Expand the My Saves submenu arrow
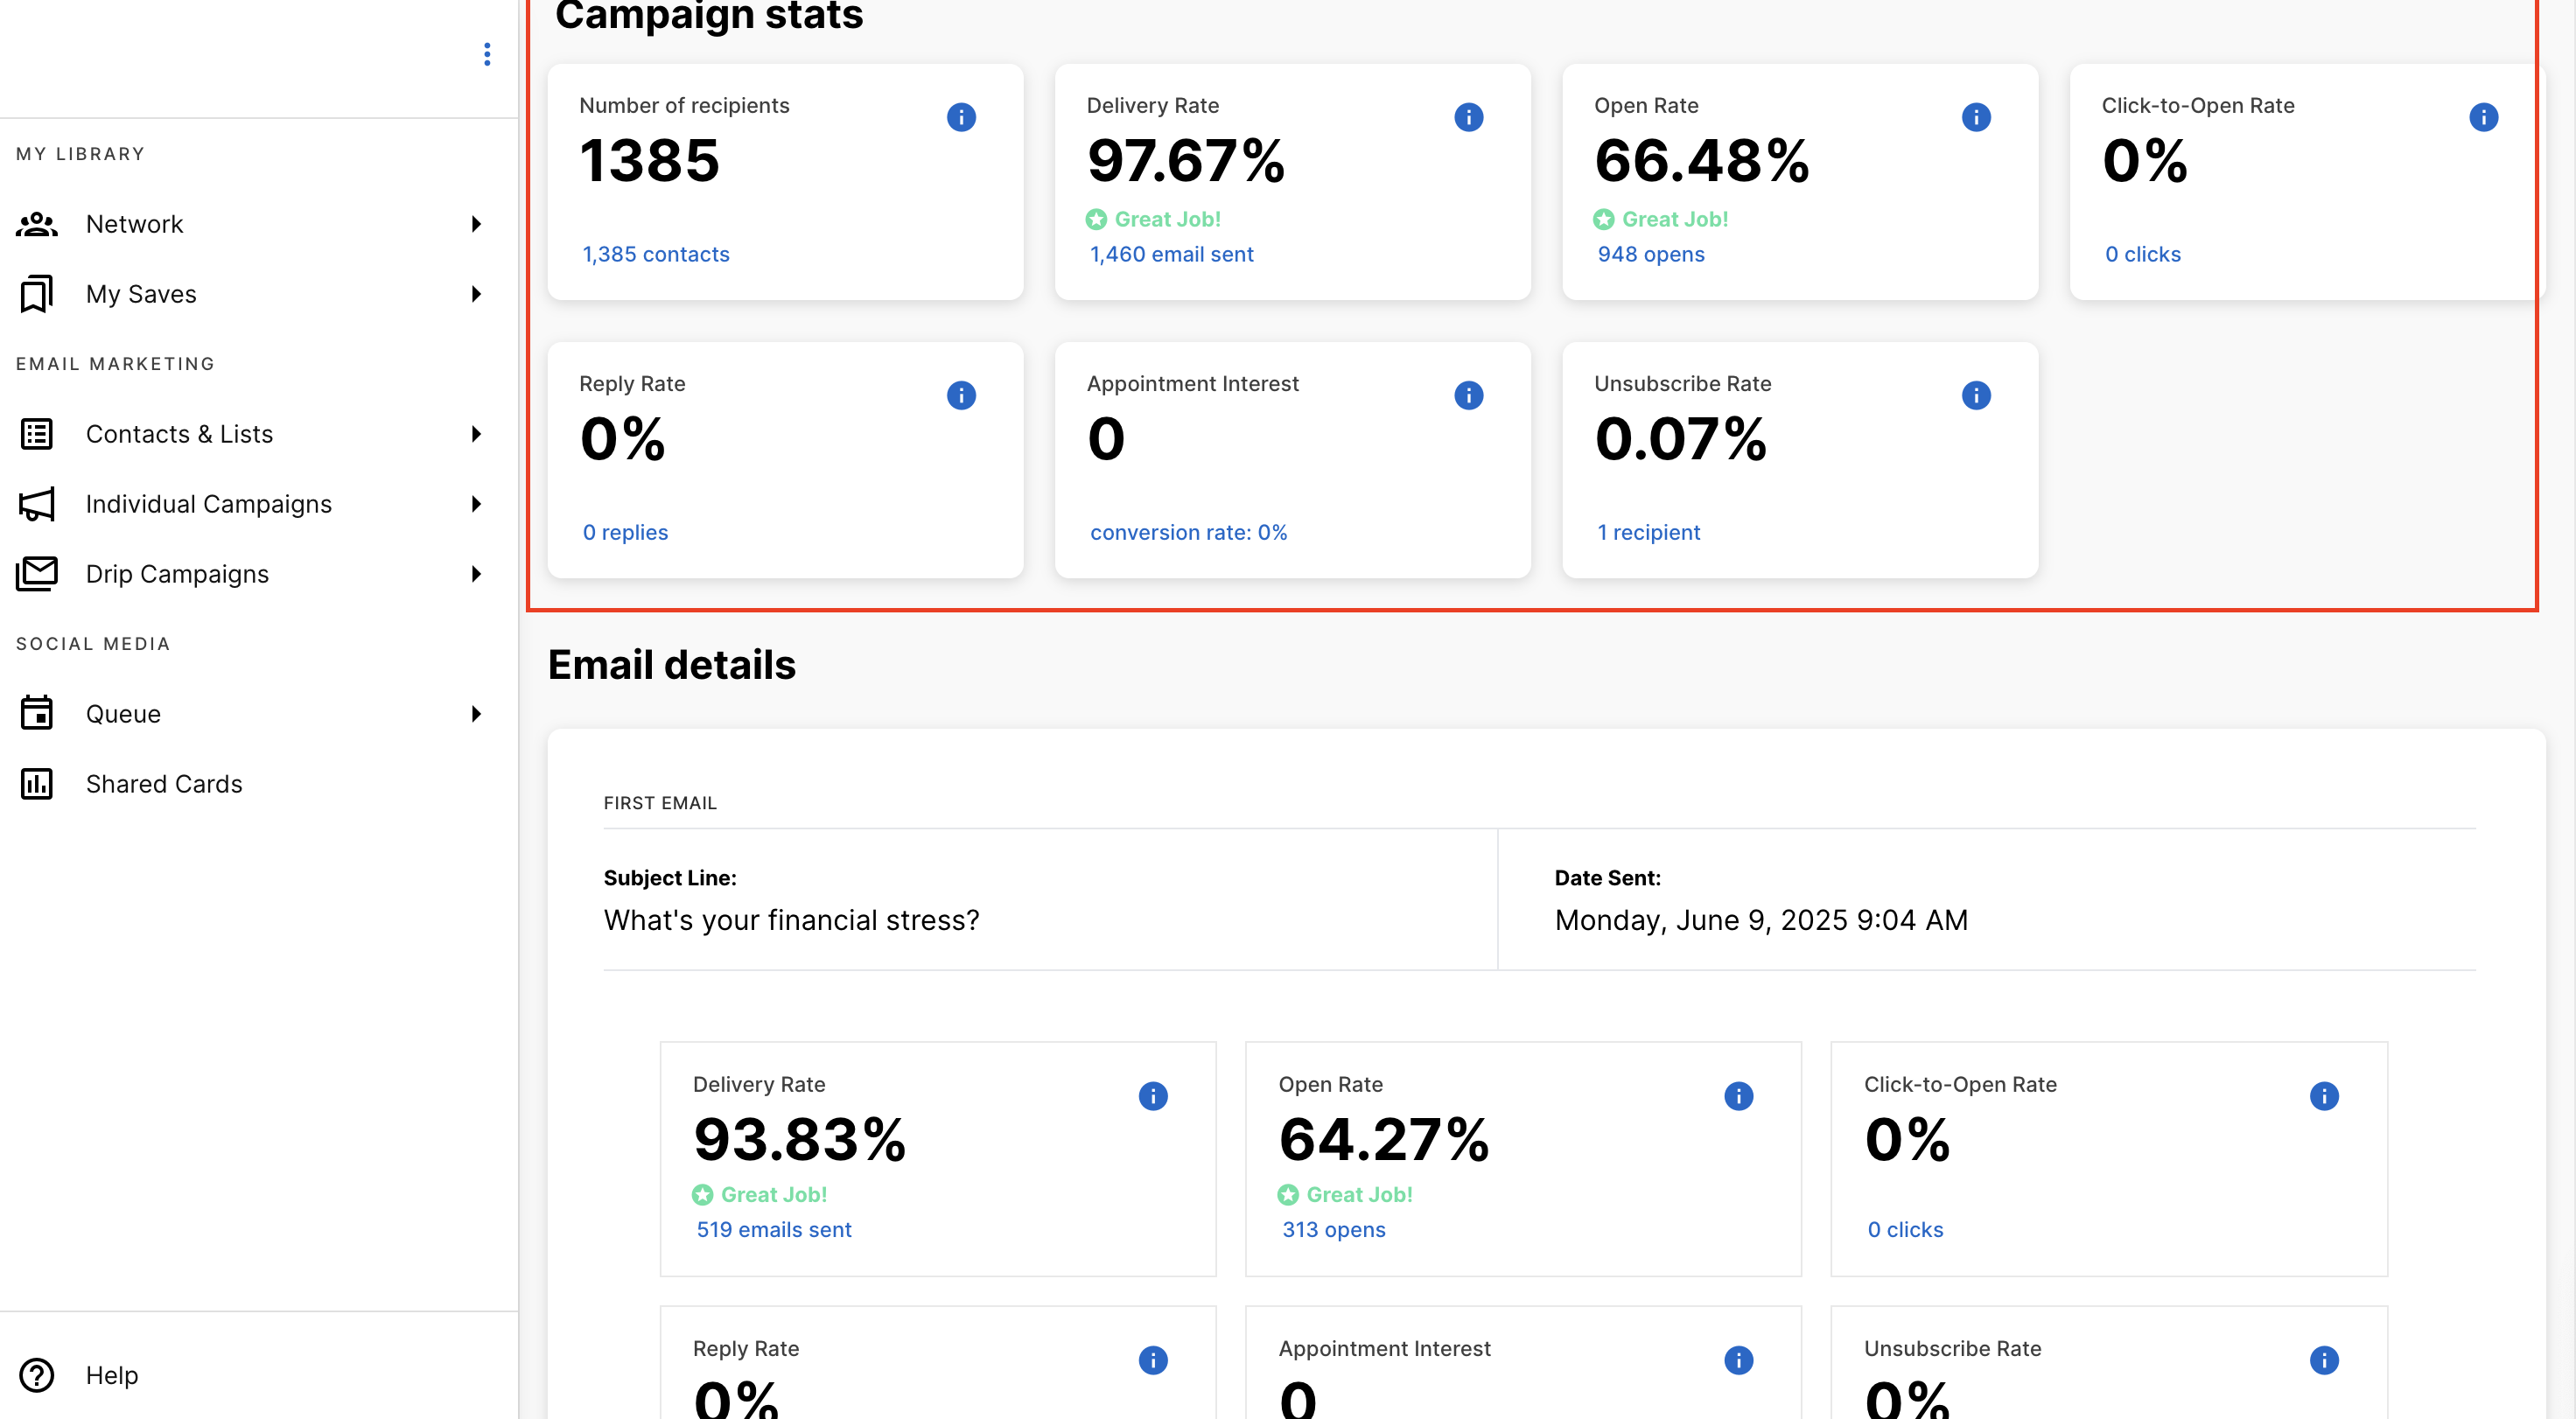The height and width of the screenshot is (1419, 2576). pyautogui.click(x=477, y=294)
